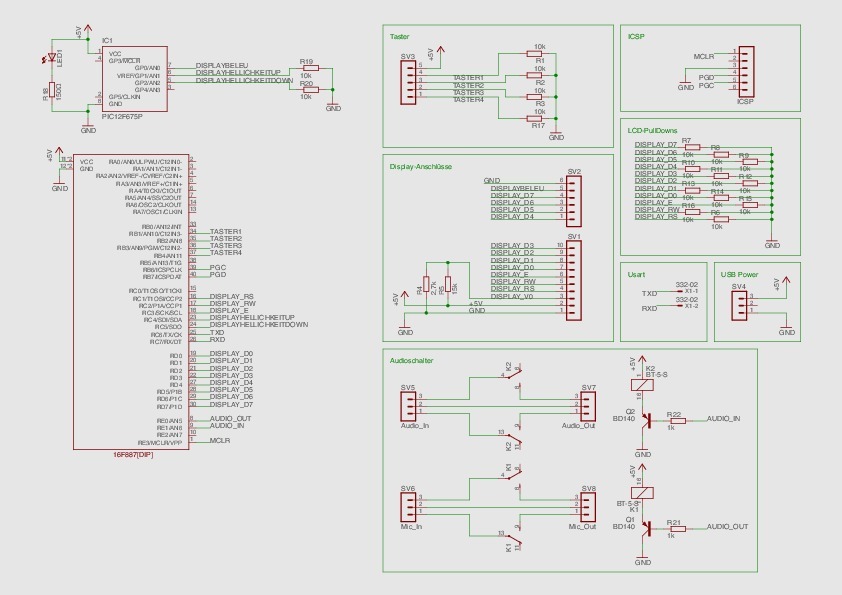This screenshot has width=842, height=595.
Task: Click TASTER4 label on the 16F887
Action: click(x=226, y=252)
